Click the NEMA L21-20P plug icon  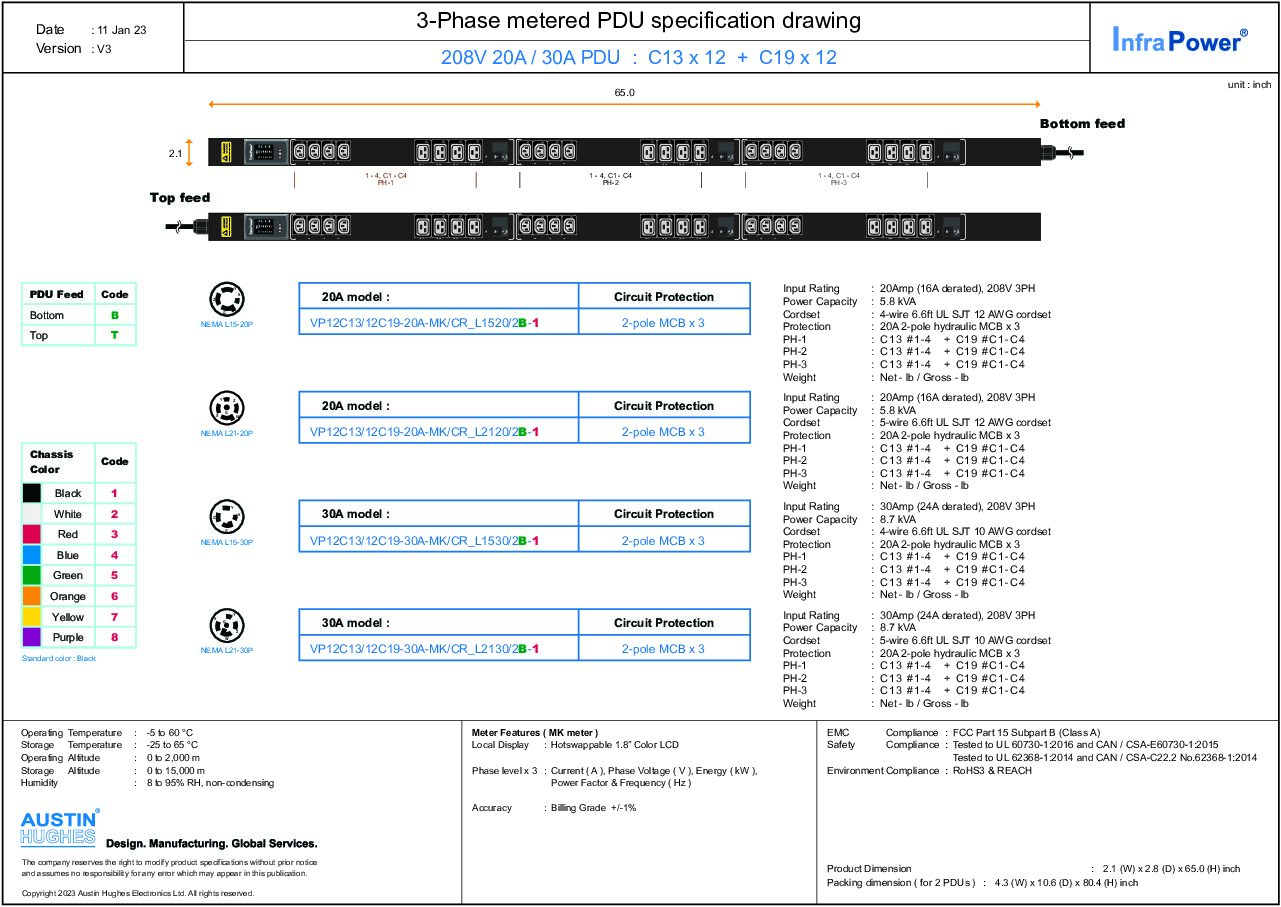point(226,409)
